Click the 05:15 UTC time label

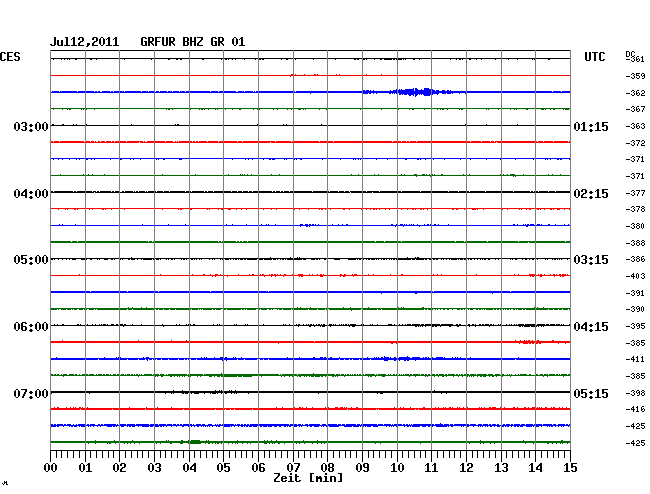pyautogui.click(x=591, y=393)
